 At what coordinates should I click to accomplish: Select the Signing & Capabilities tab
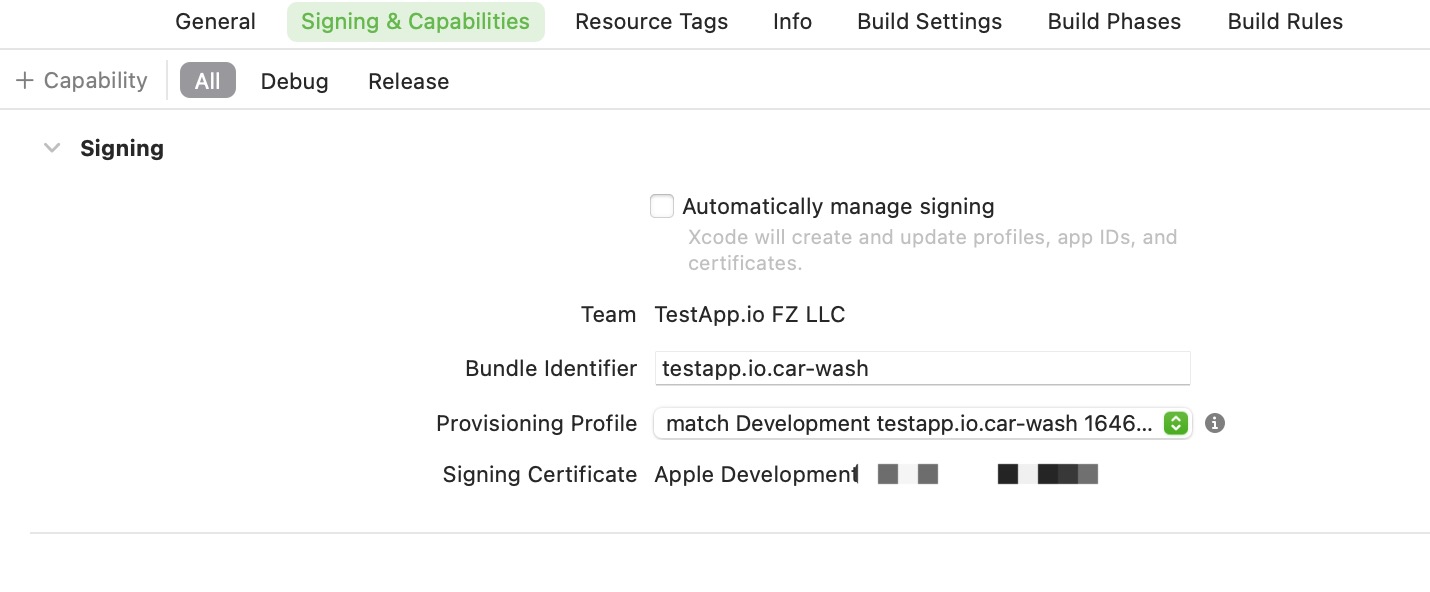(x=416, y=21)
